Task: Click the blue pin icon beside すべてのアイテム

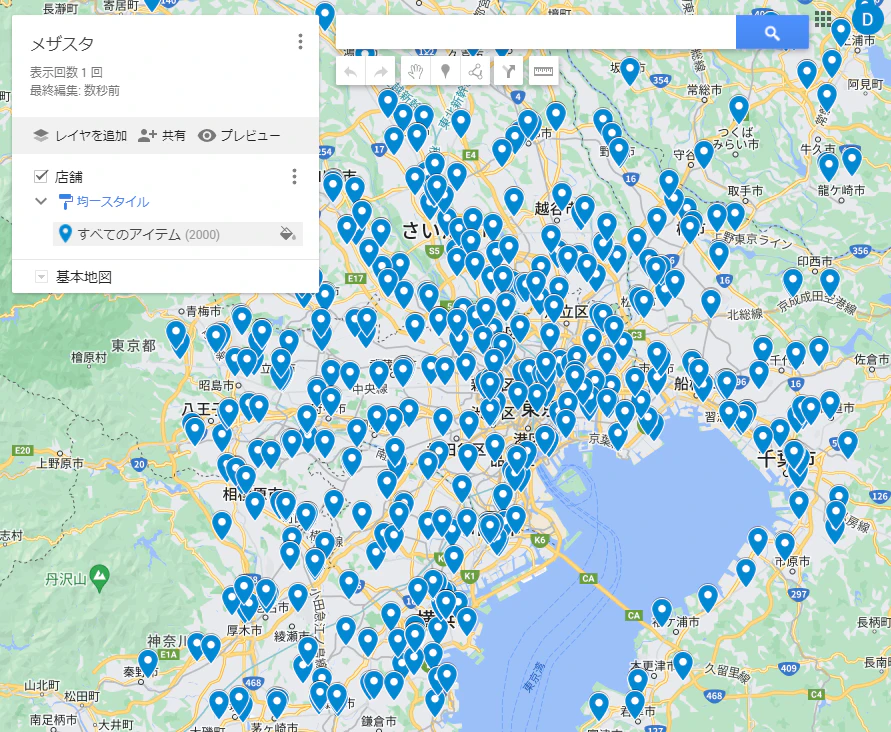Action: click(65, 234)
